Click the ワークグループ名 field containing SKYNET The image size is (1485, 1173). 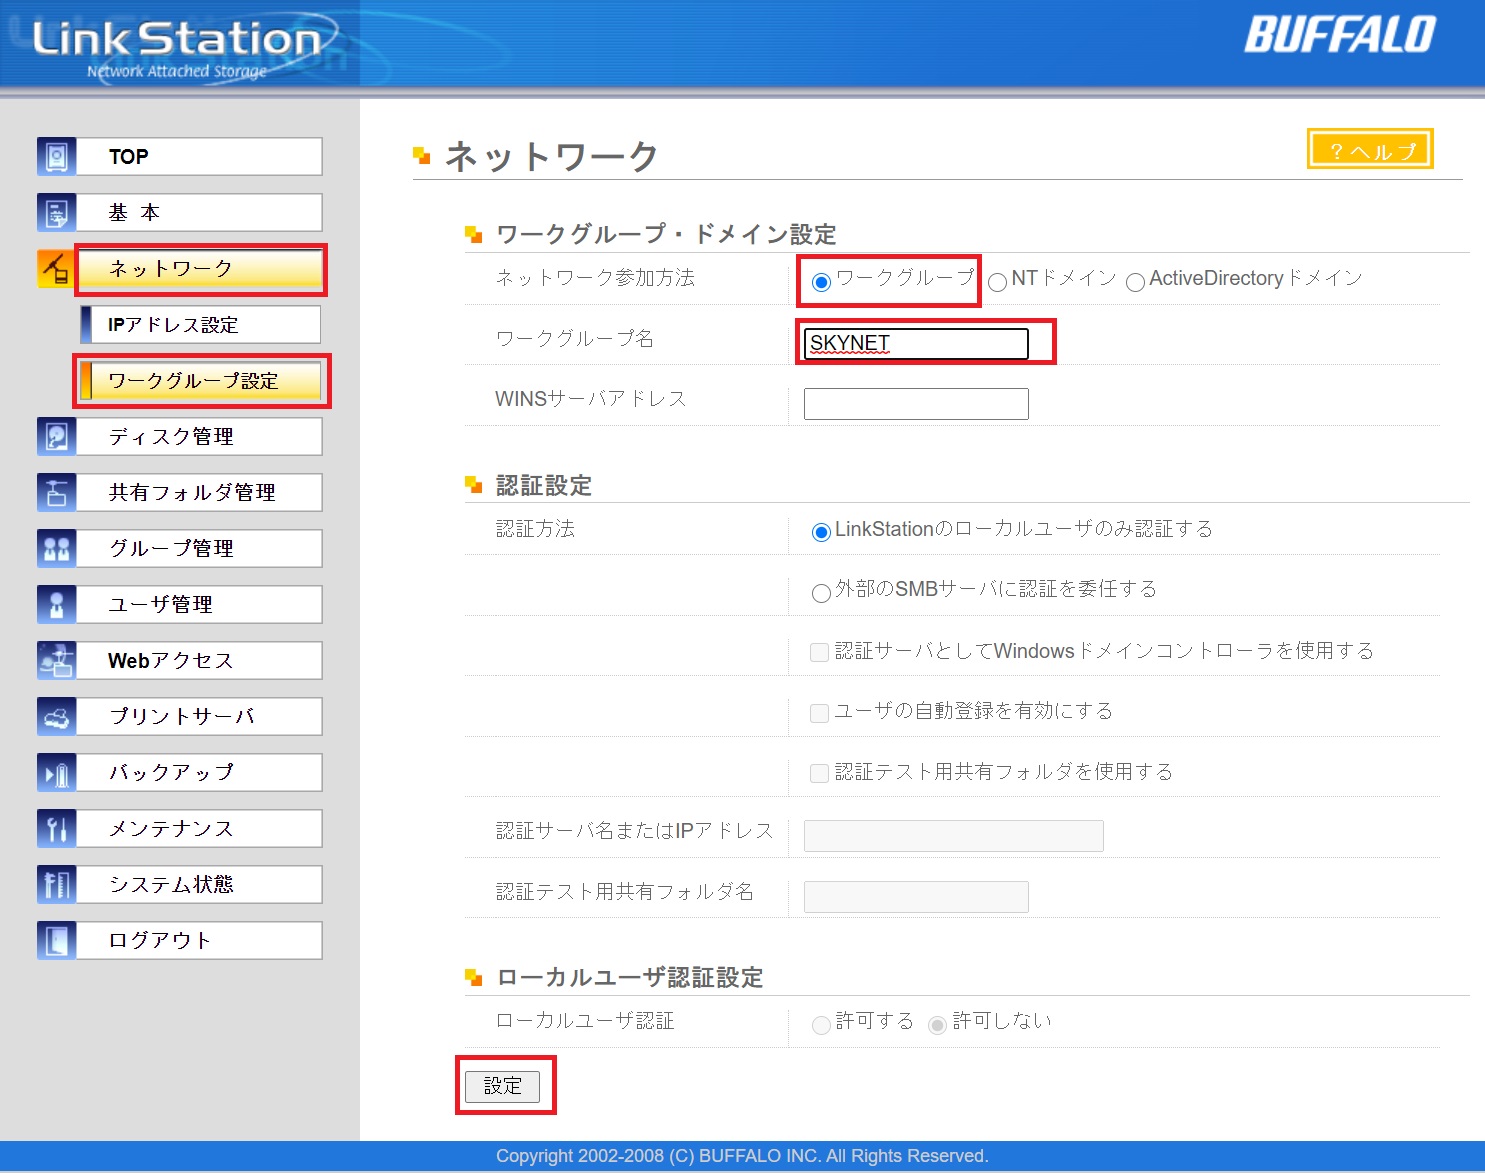(916, 343)
